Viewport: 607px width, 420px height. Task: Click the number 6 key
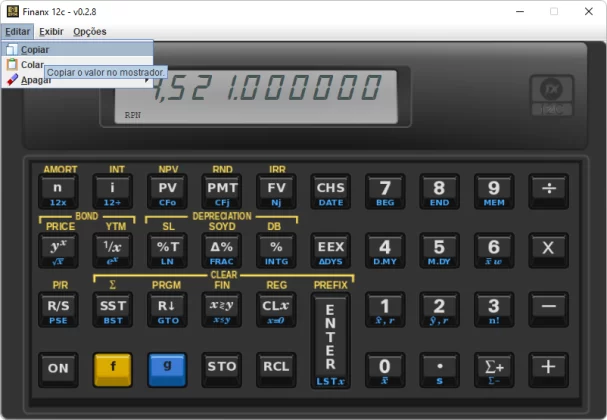[x=494, y=250]
